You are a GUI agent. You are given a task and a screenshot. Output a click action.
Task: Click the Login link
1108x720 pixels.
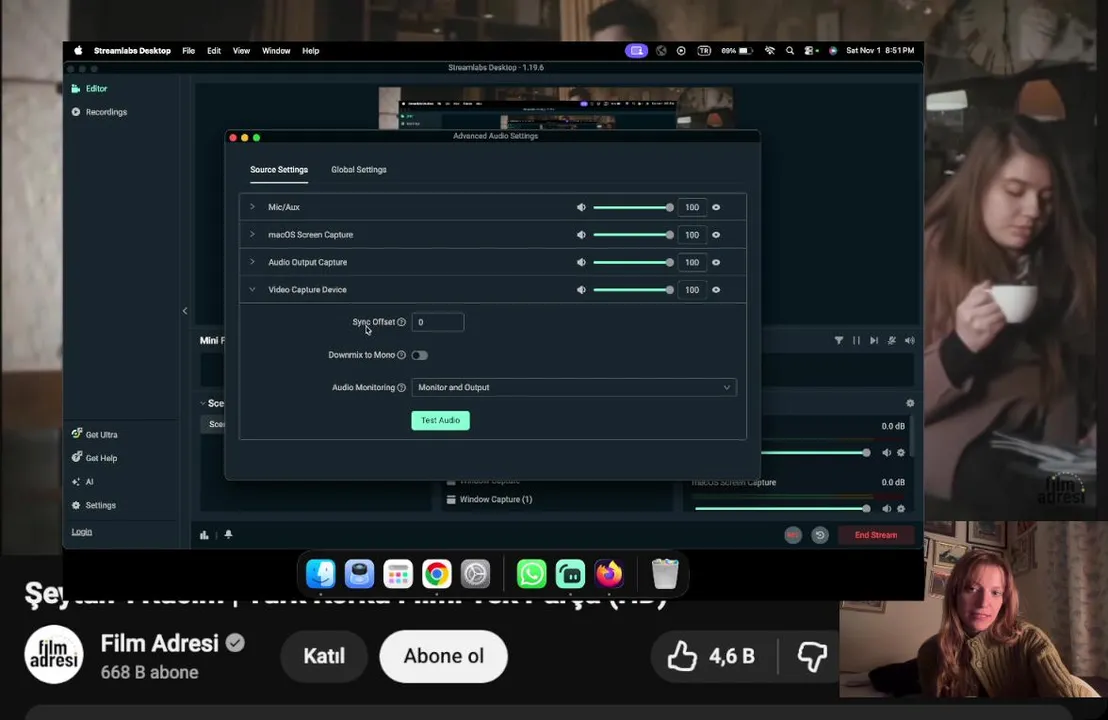point(81,532)
